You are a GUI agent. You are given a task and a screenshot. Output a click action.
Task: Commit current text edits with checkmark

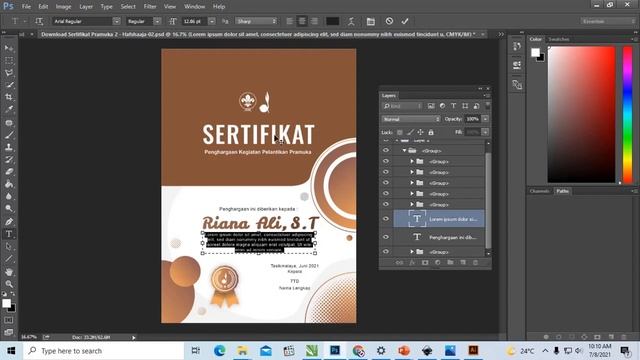tap(405, 21)
